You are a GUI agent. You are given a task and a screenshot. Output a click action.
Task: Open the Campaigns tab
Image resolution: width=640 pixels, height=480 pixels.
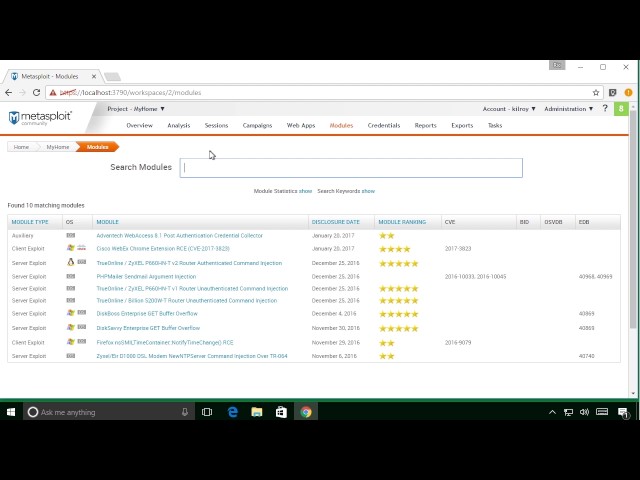(x=257, y=125)
